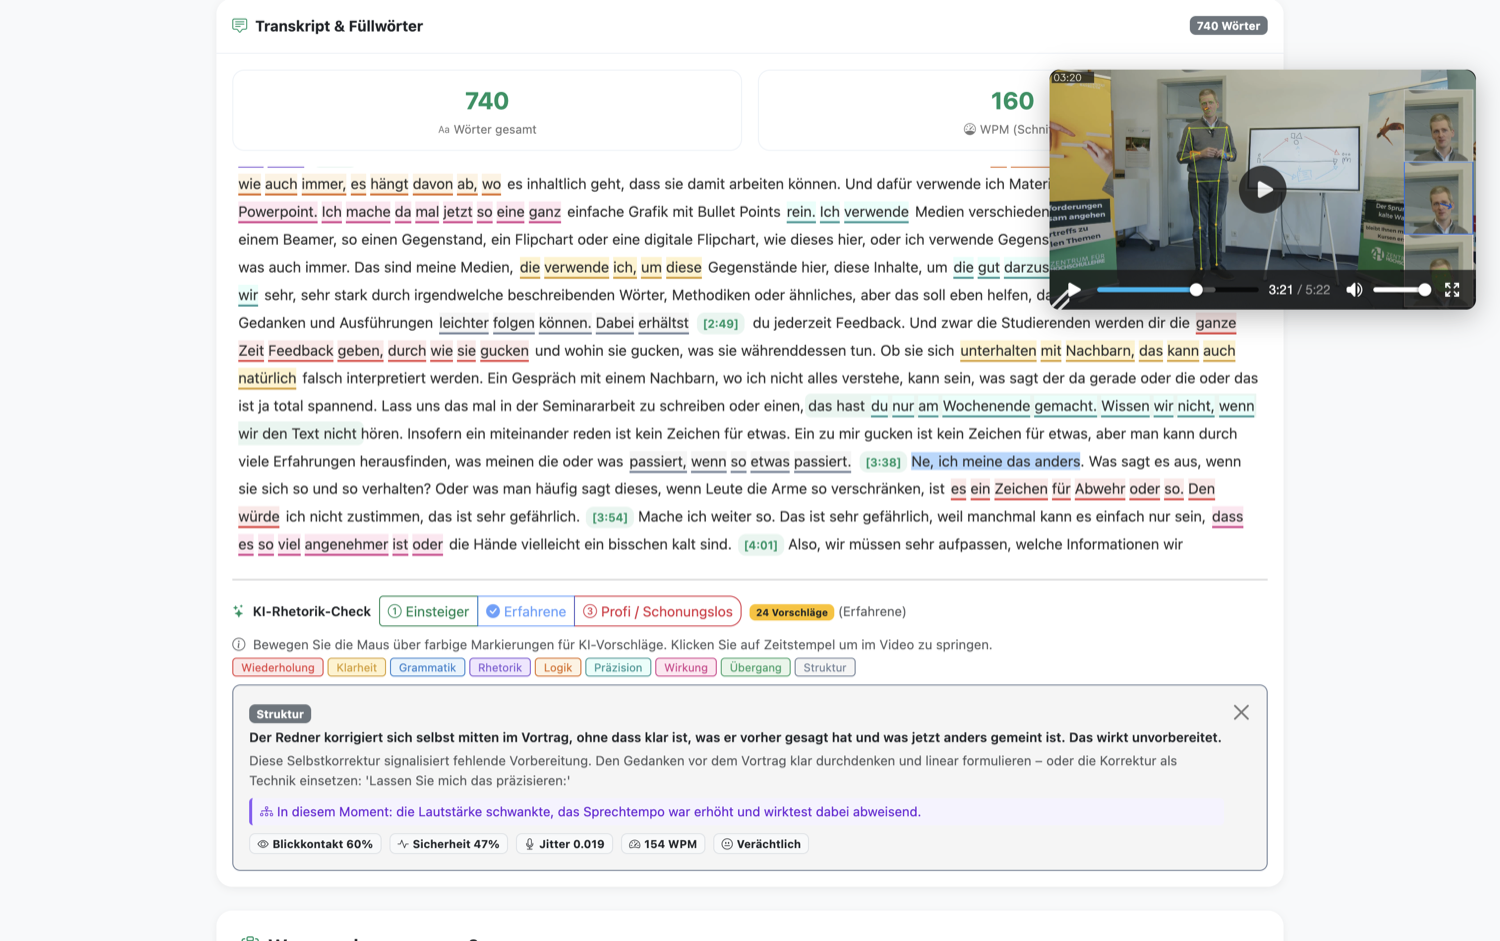Click the volume slider knob
Screen dimensions: 1500x941
[x=1424, y=290]
